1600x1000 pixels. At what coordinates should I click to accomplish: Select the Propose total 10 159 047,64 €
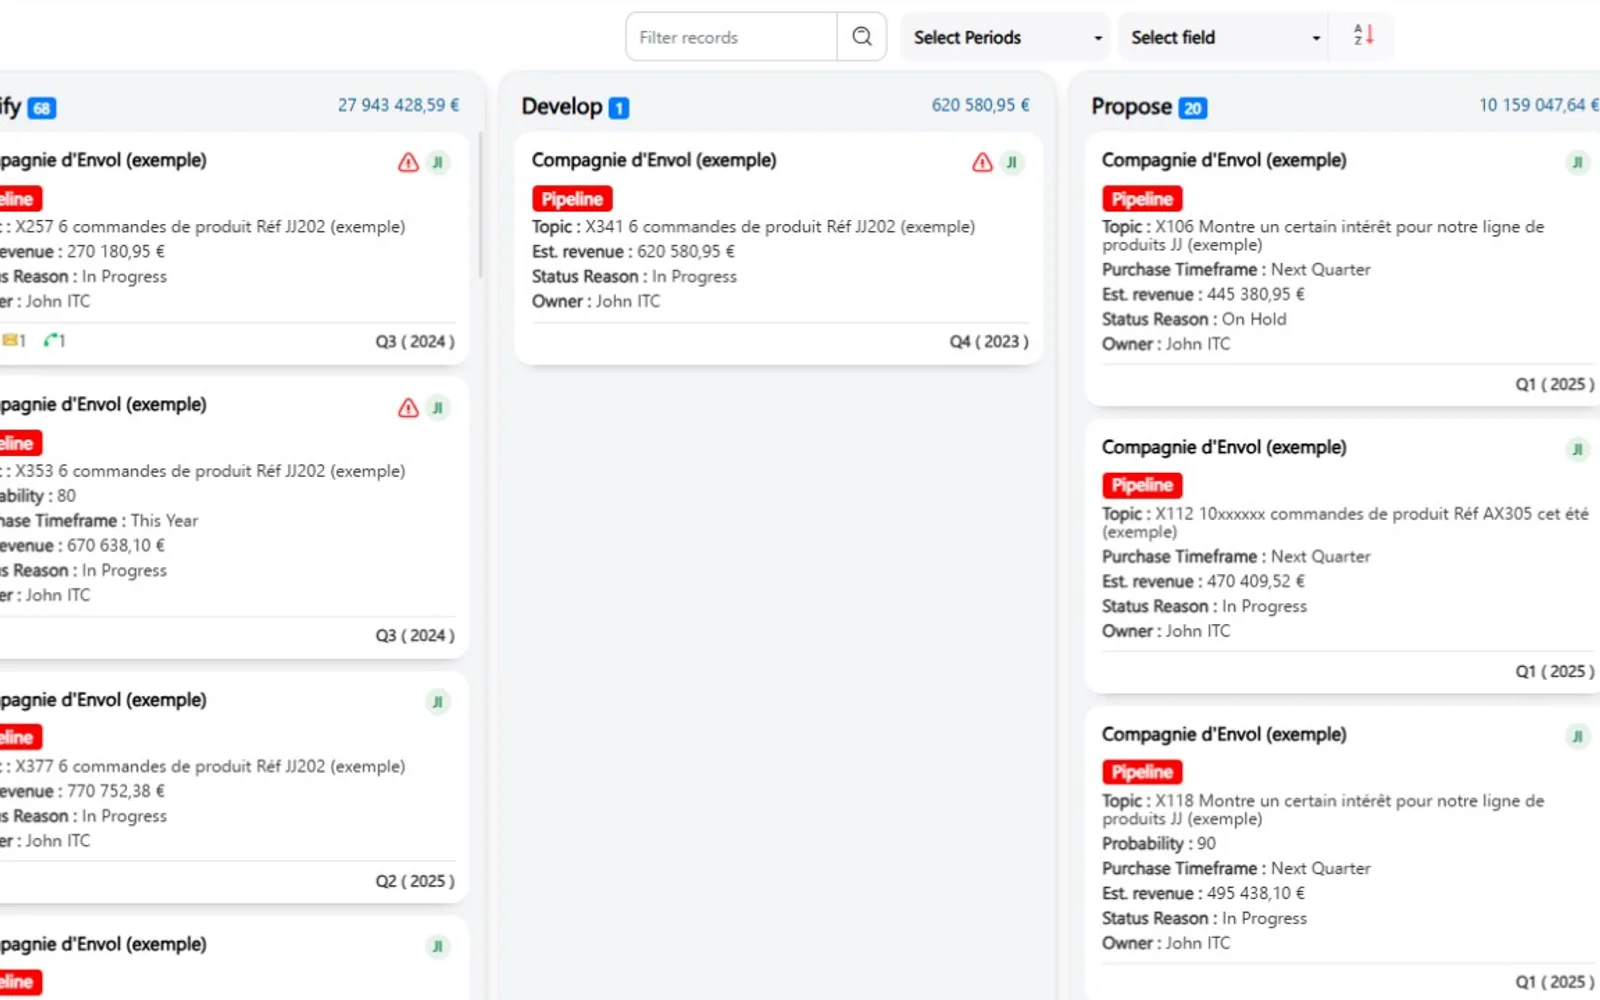point(1539,105)
